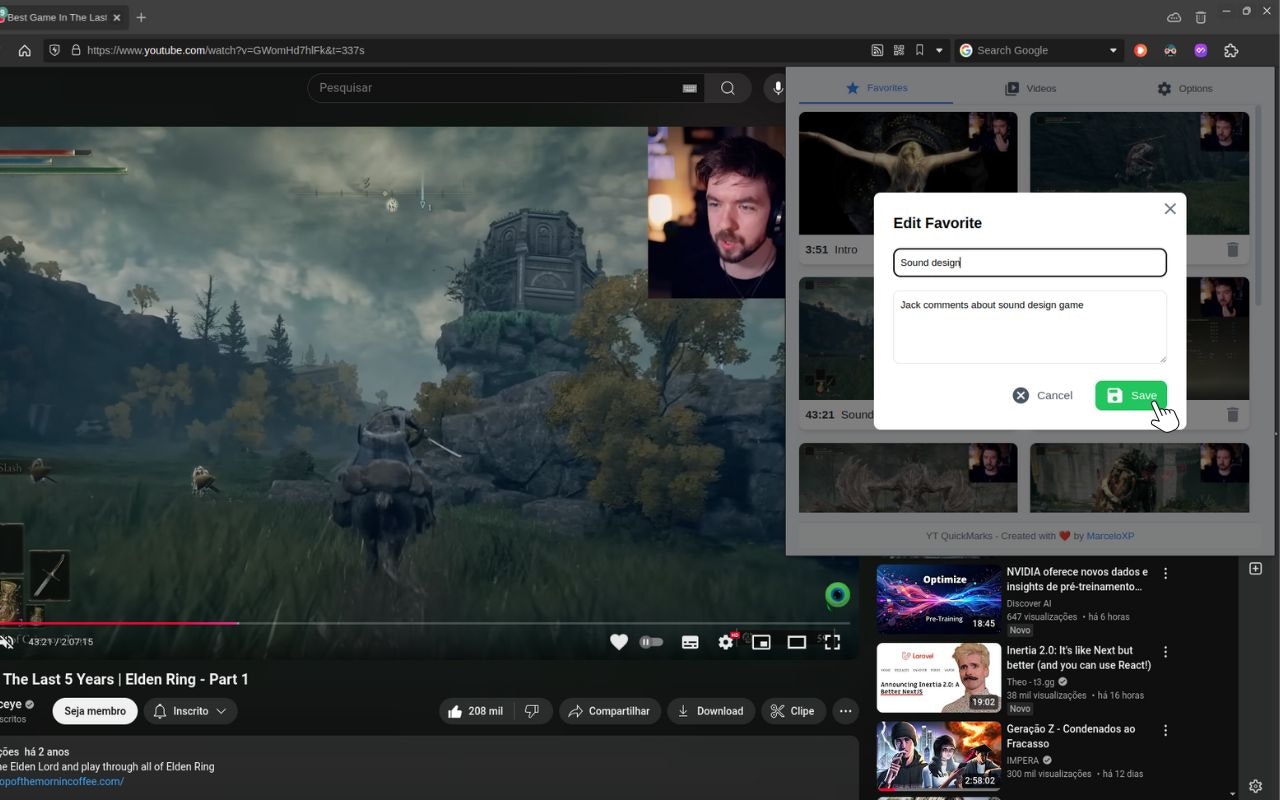Click the RSS feed icon in address bar
Image resolution: width=1280 pixels, height=800 pixels.
(x=877, y=50)
